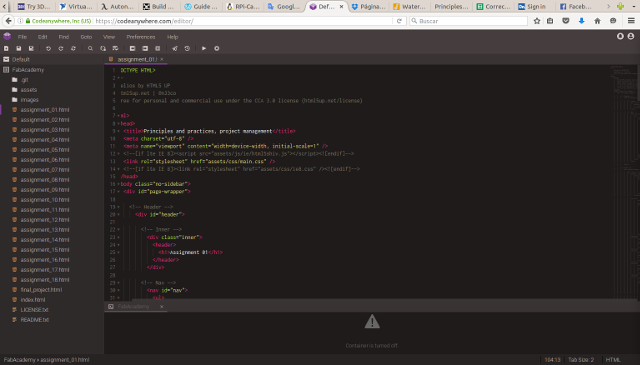This screenshot has height=365, width=640.
Task: Close the assignment_01 editor tab
Action: click(x=162, y=59)
